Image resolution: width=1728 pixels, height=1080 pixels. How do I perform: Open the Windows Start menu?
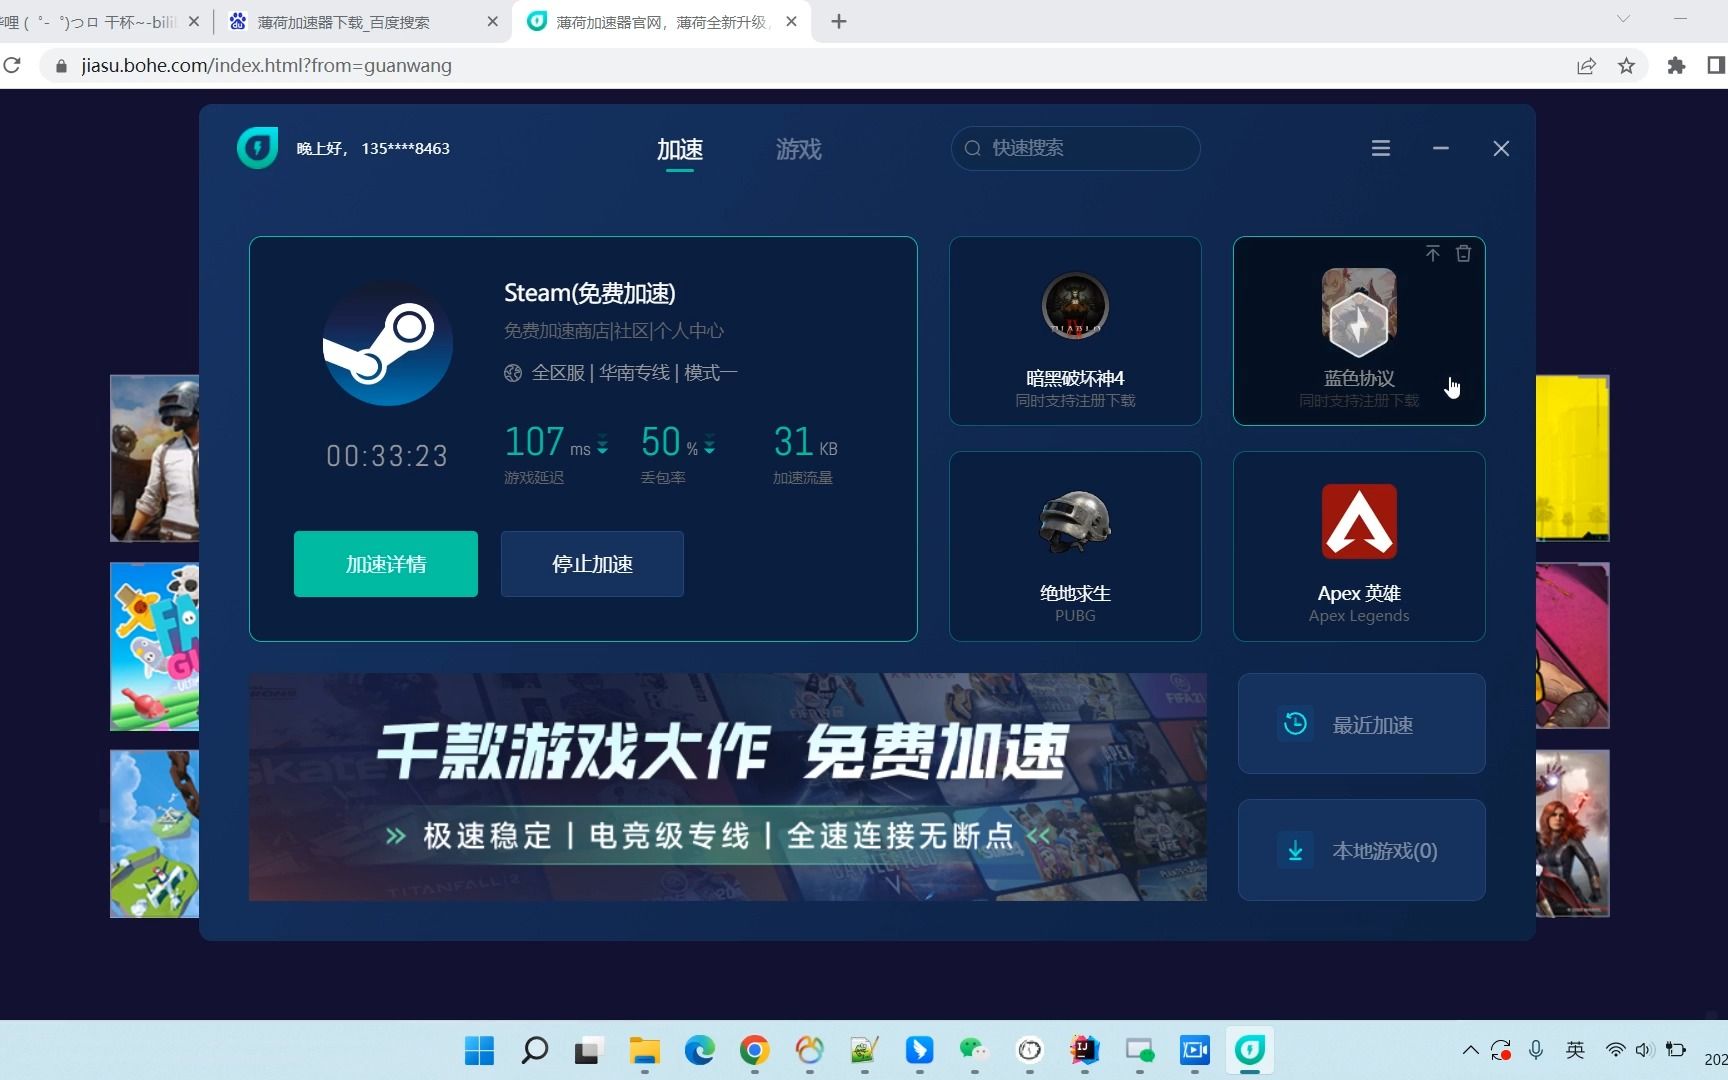coord(480,1050)
